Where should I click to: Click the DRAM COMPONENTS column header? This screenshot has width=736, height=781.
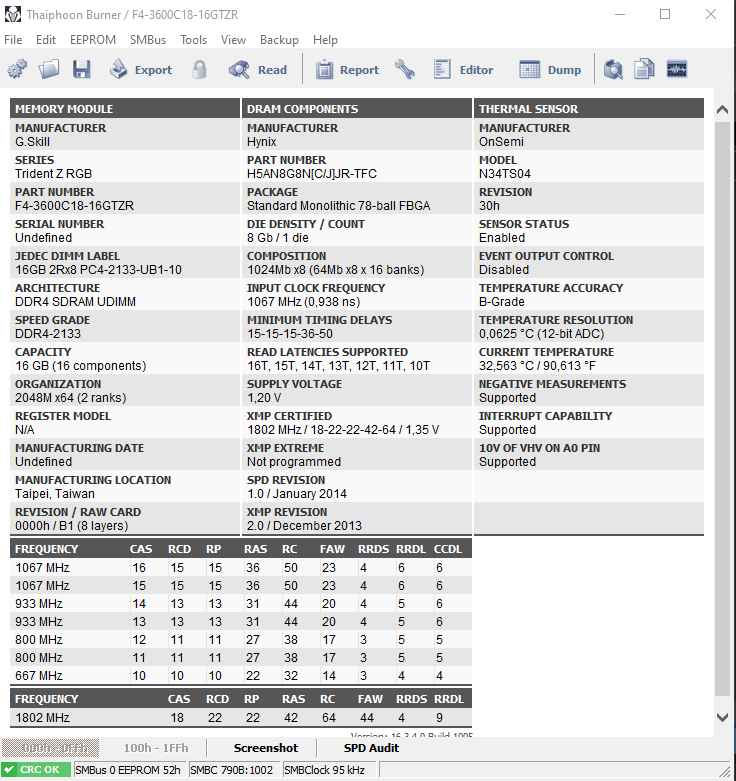coord(357,109)
